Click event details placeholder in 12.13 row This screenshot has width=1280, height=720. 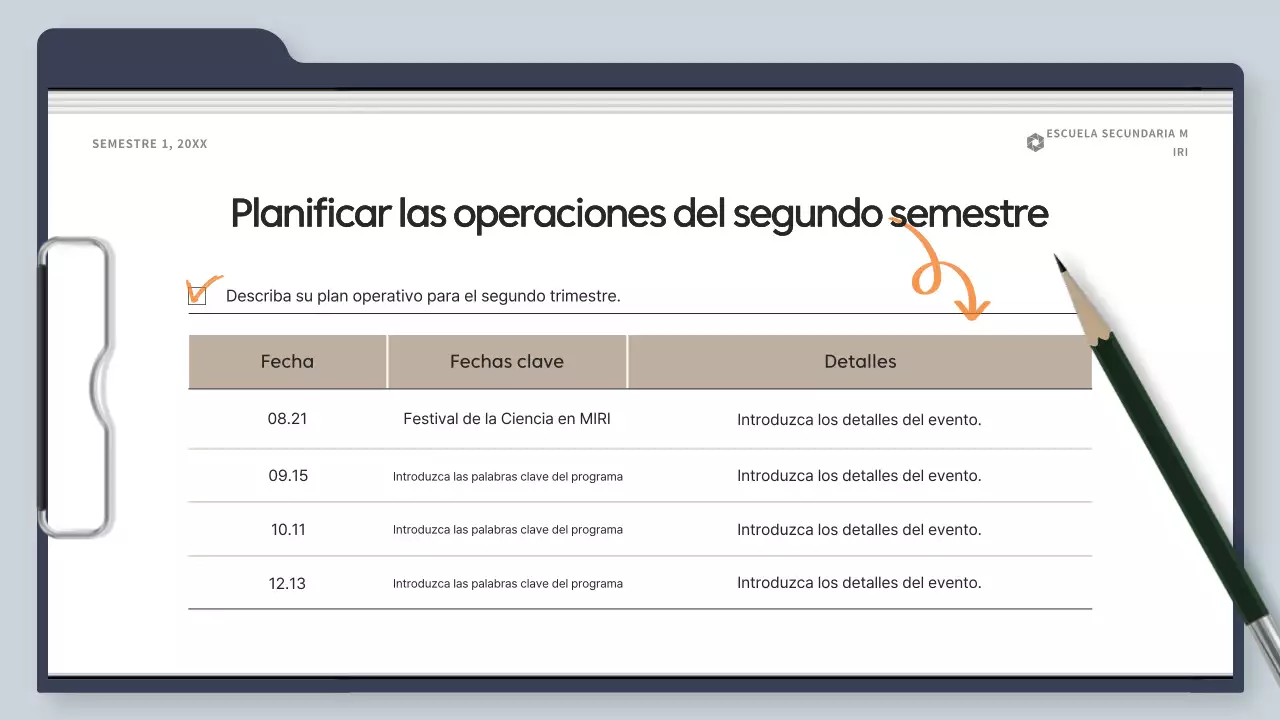859,583
